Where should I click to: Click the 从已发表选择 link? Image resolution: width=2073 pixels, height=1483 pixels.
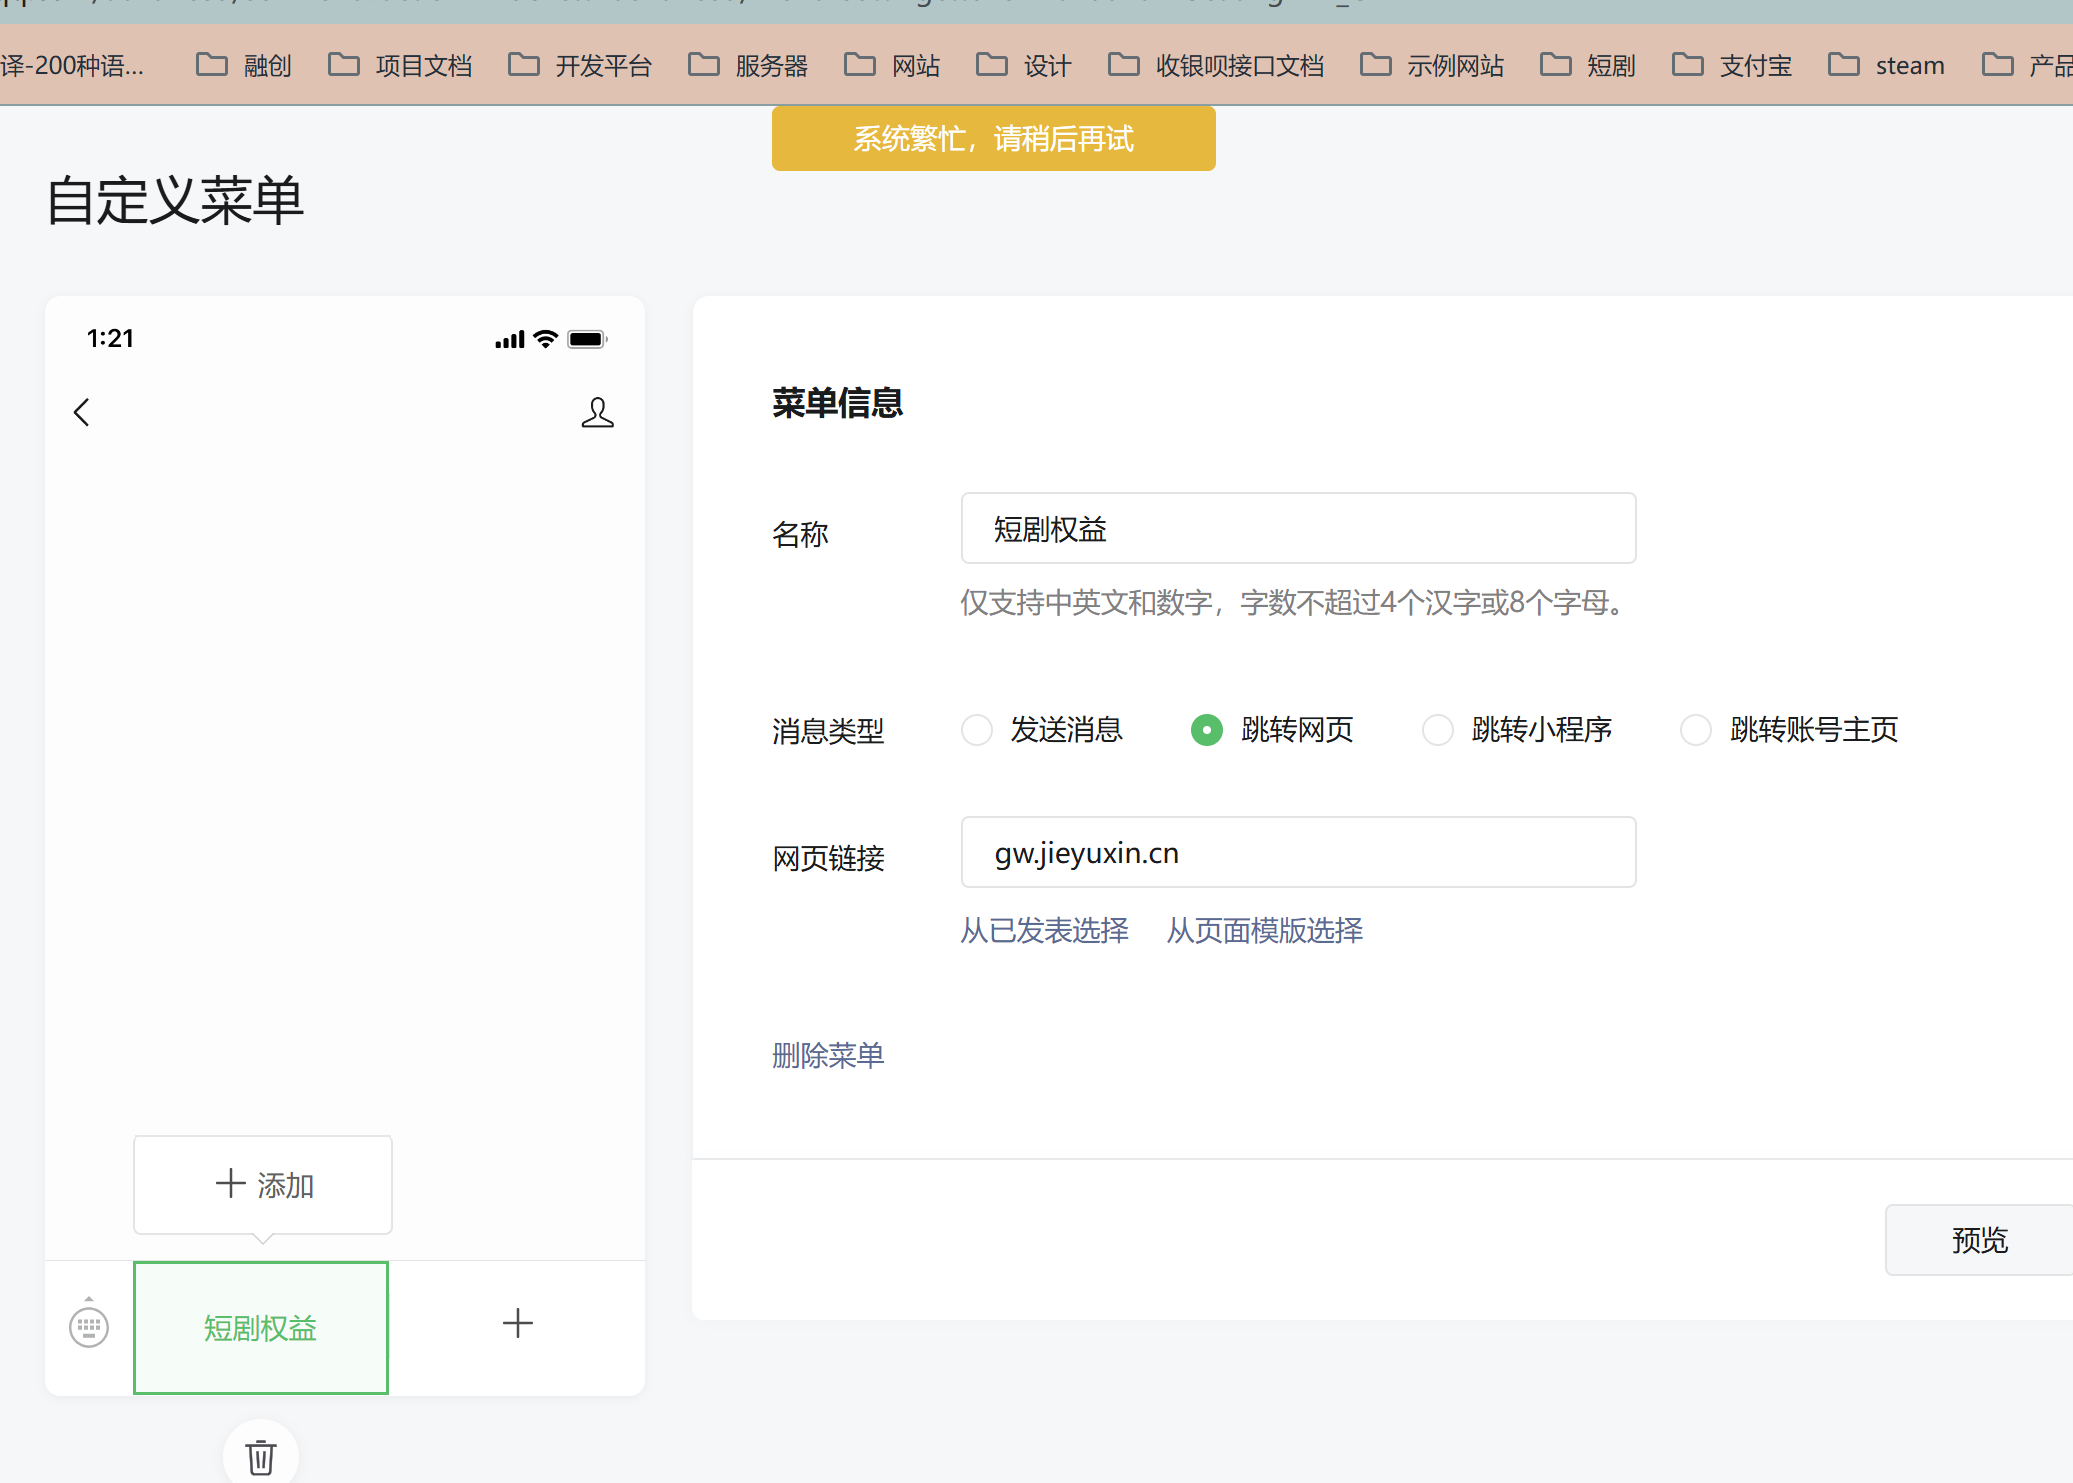point(1044,931)
